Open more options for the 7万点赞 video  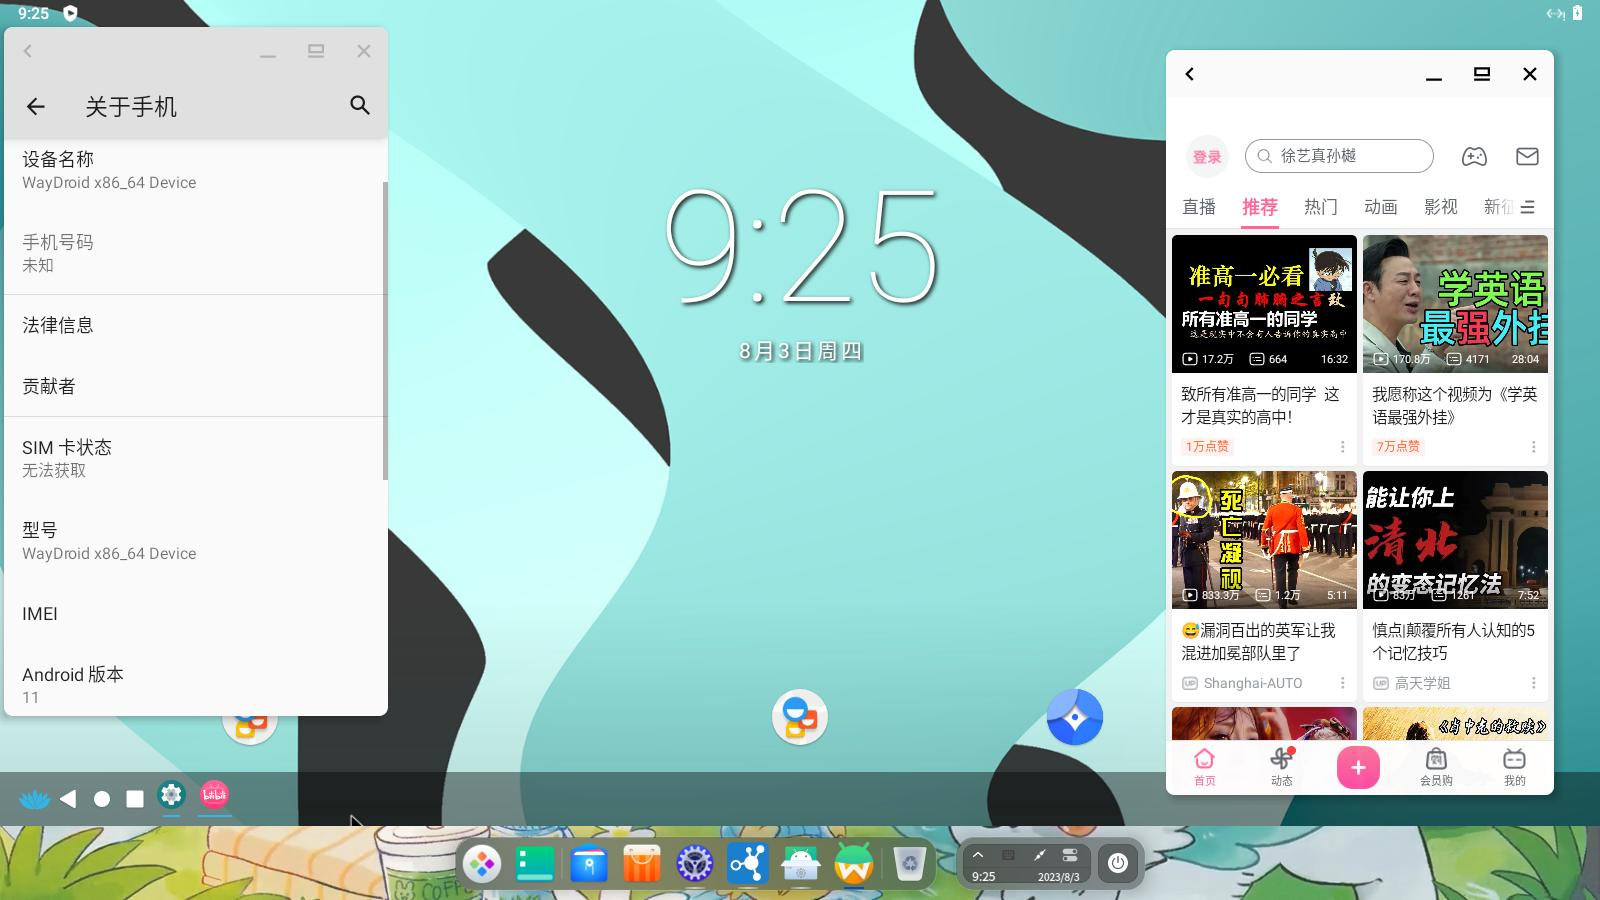click(1534, 447)
